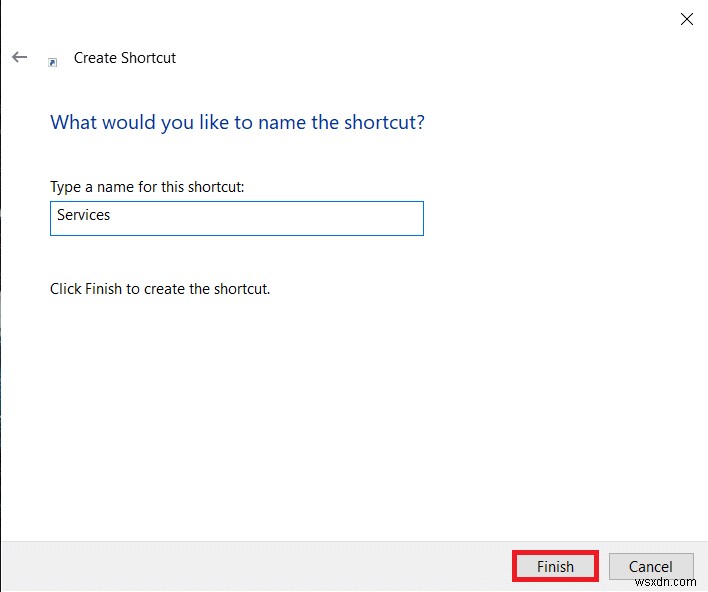Image resolution: width=708 pixels, height=592 pixels.
Task: Click the Click Finish instruction text
Action: tap(160, 289)
